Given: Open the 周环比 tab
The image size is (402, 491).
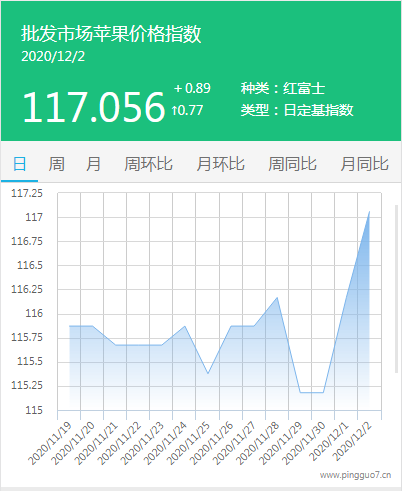Looking at the screenshot, I should (x=148, y=164).
